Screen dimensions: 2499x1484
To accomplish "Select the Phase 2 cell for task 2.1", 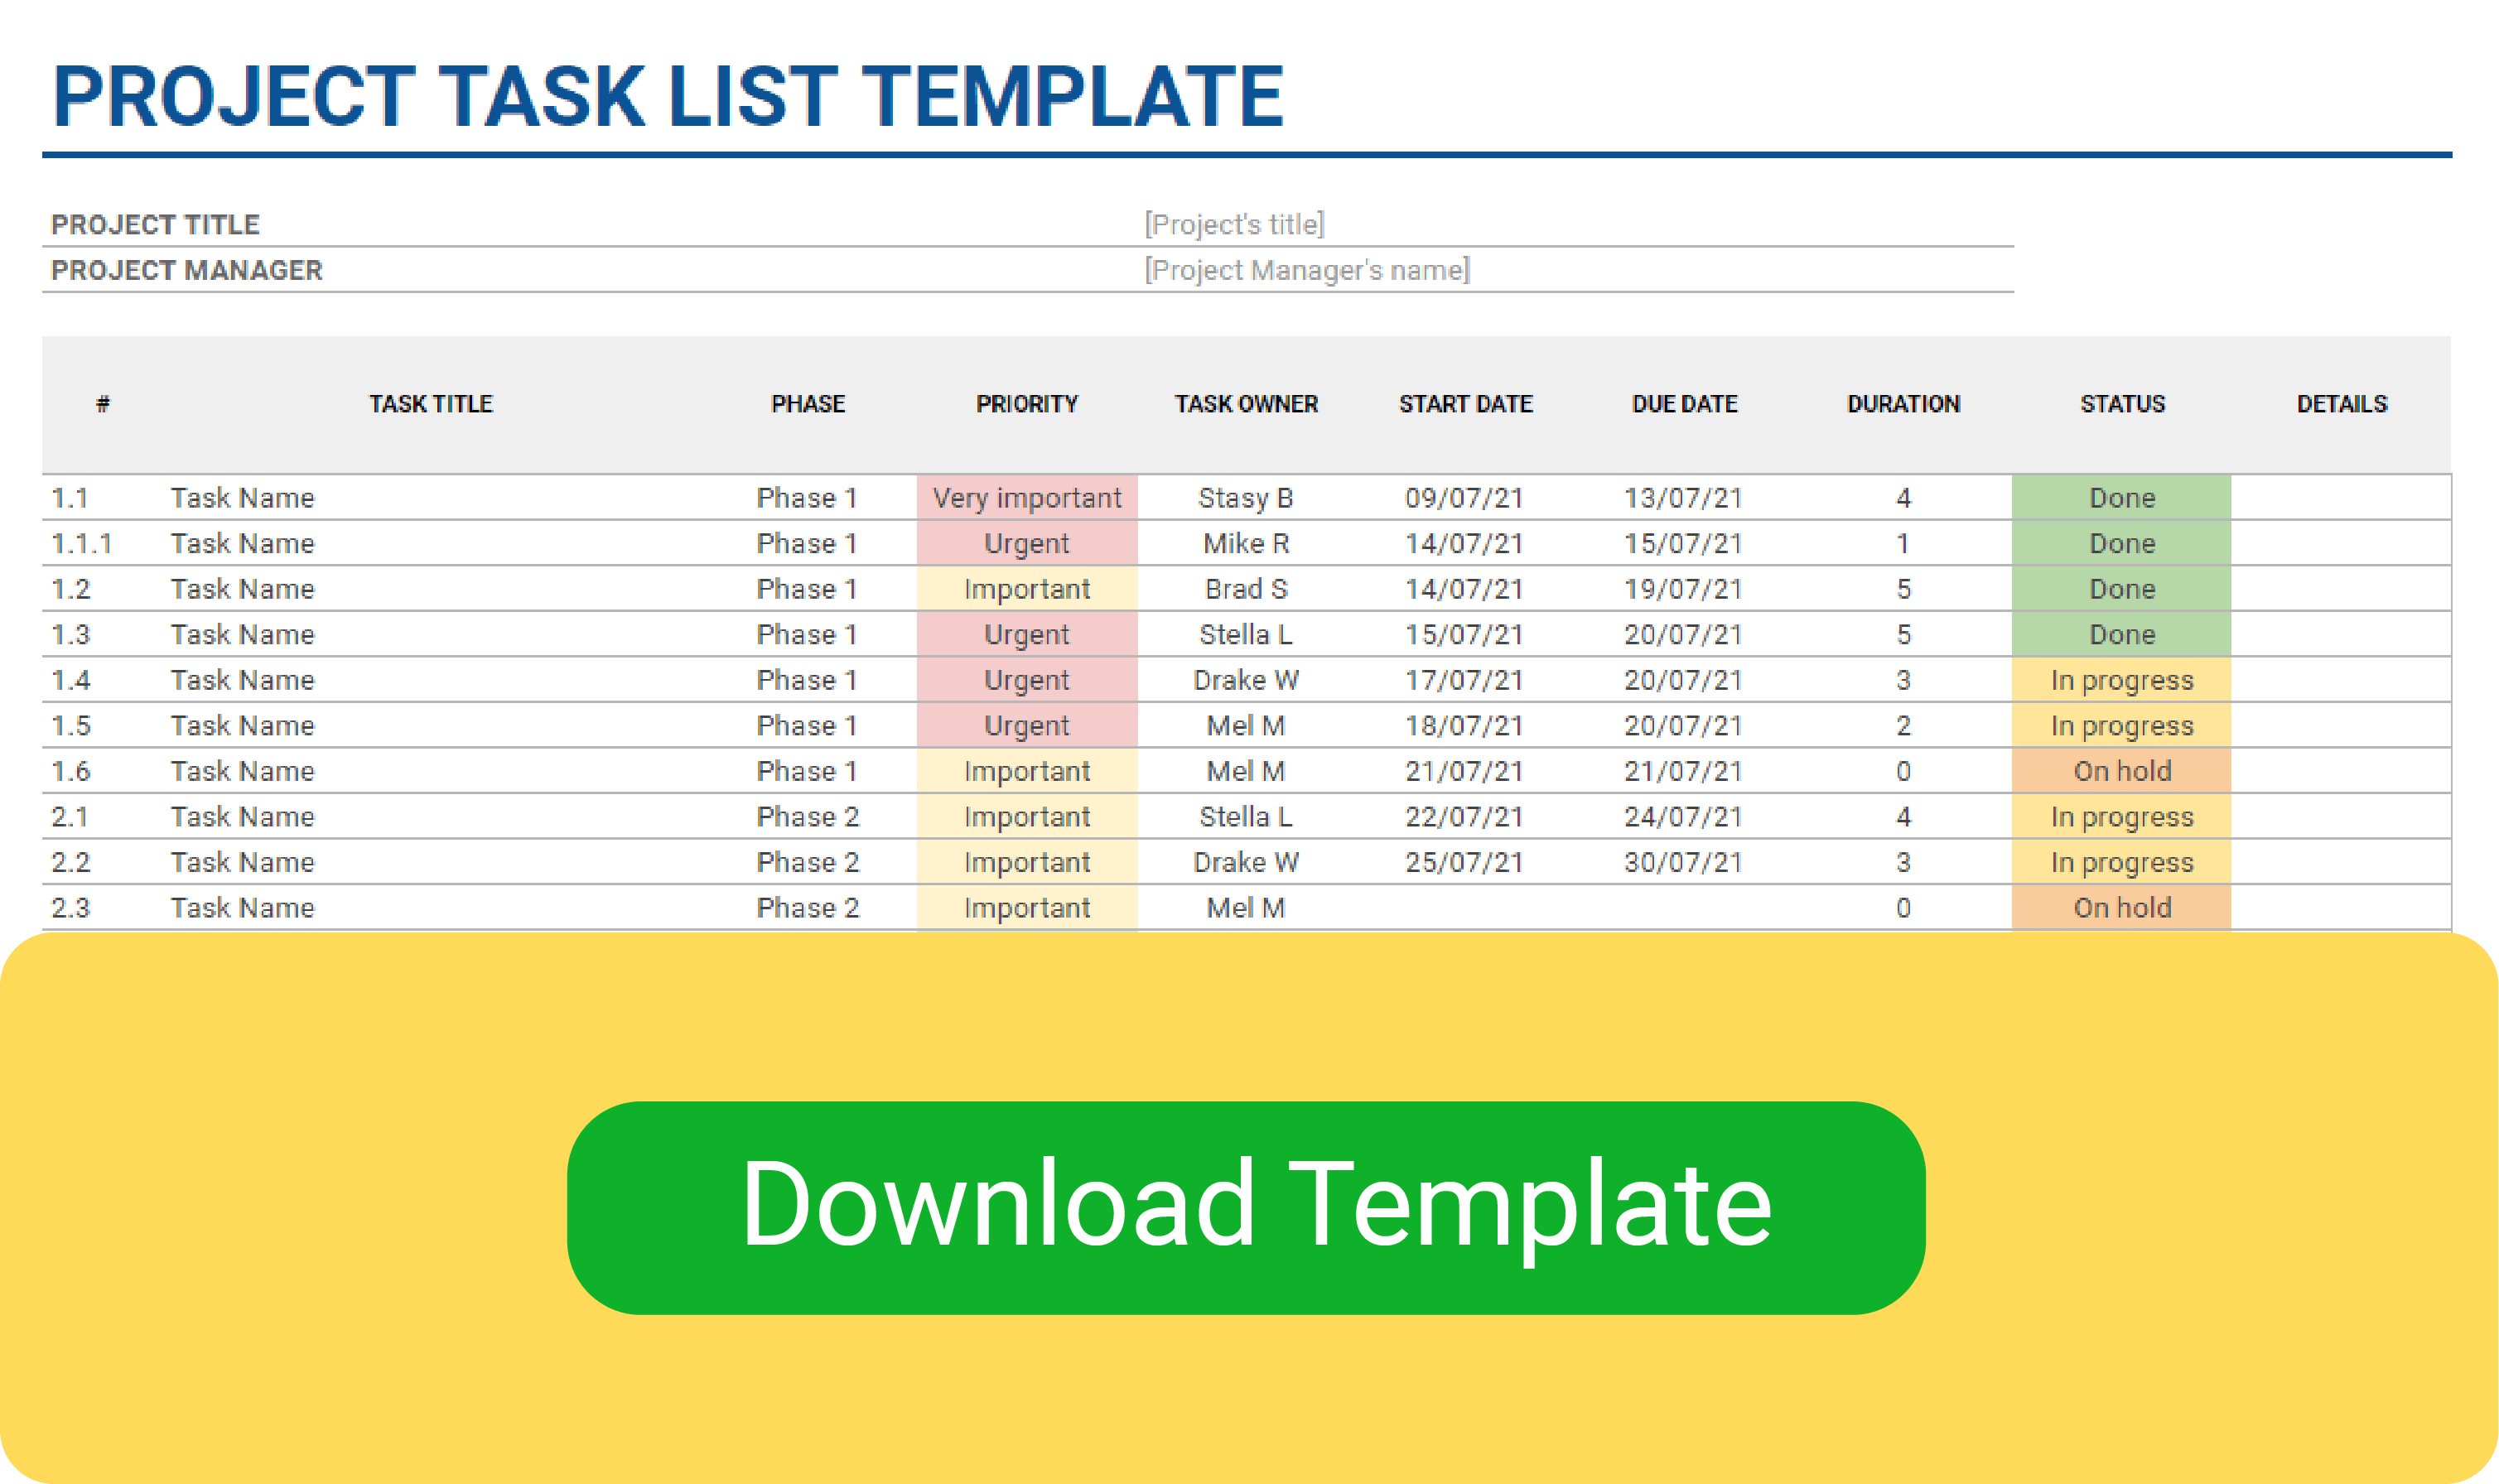I will (x=808, y=817).
